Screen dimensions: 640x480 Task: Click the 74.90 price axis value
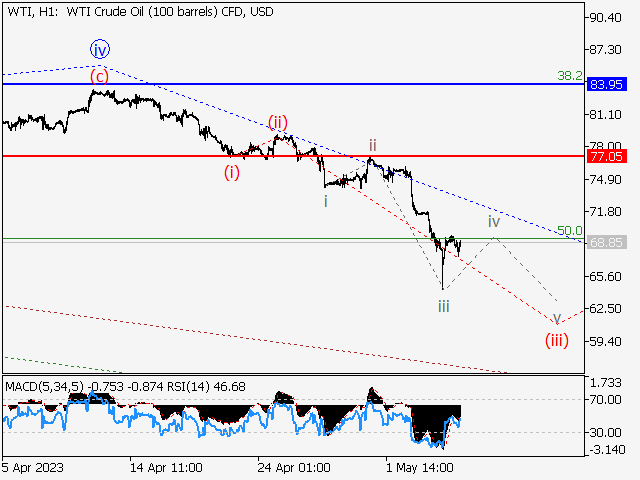(x=606, y=180)
